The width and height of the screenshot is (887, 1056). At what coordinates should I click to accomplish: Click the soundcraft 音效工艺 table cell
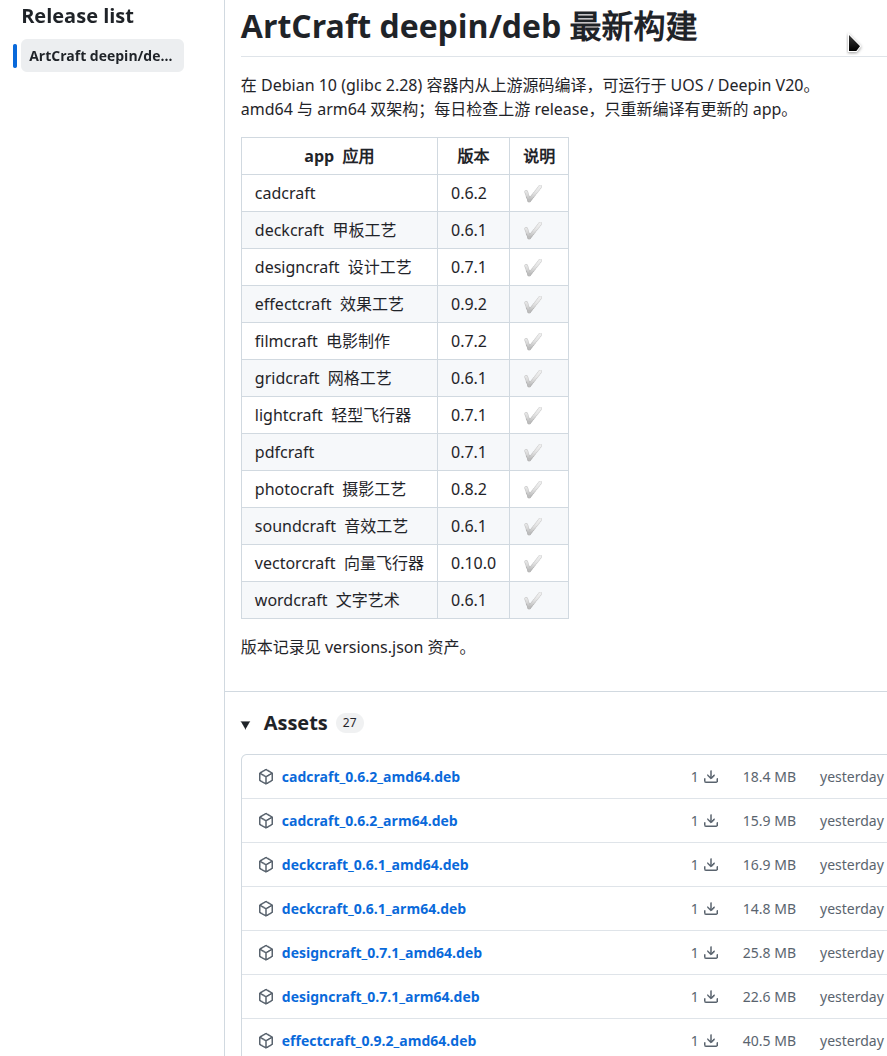point(339,526)
